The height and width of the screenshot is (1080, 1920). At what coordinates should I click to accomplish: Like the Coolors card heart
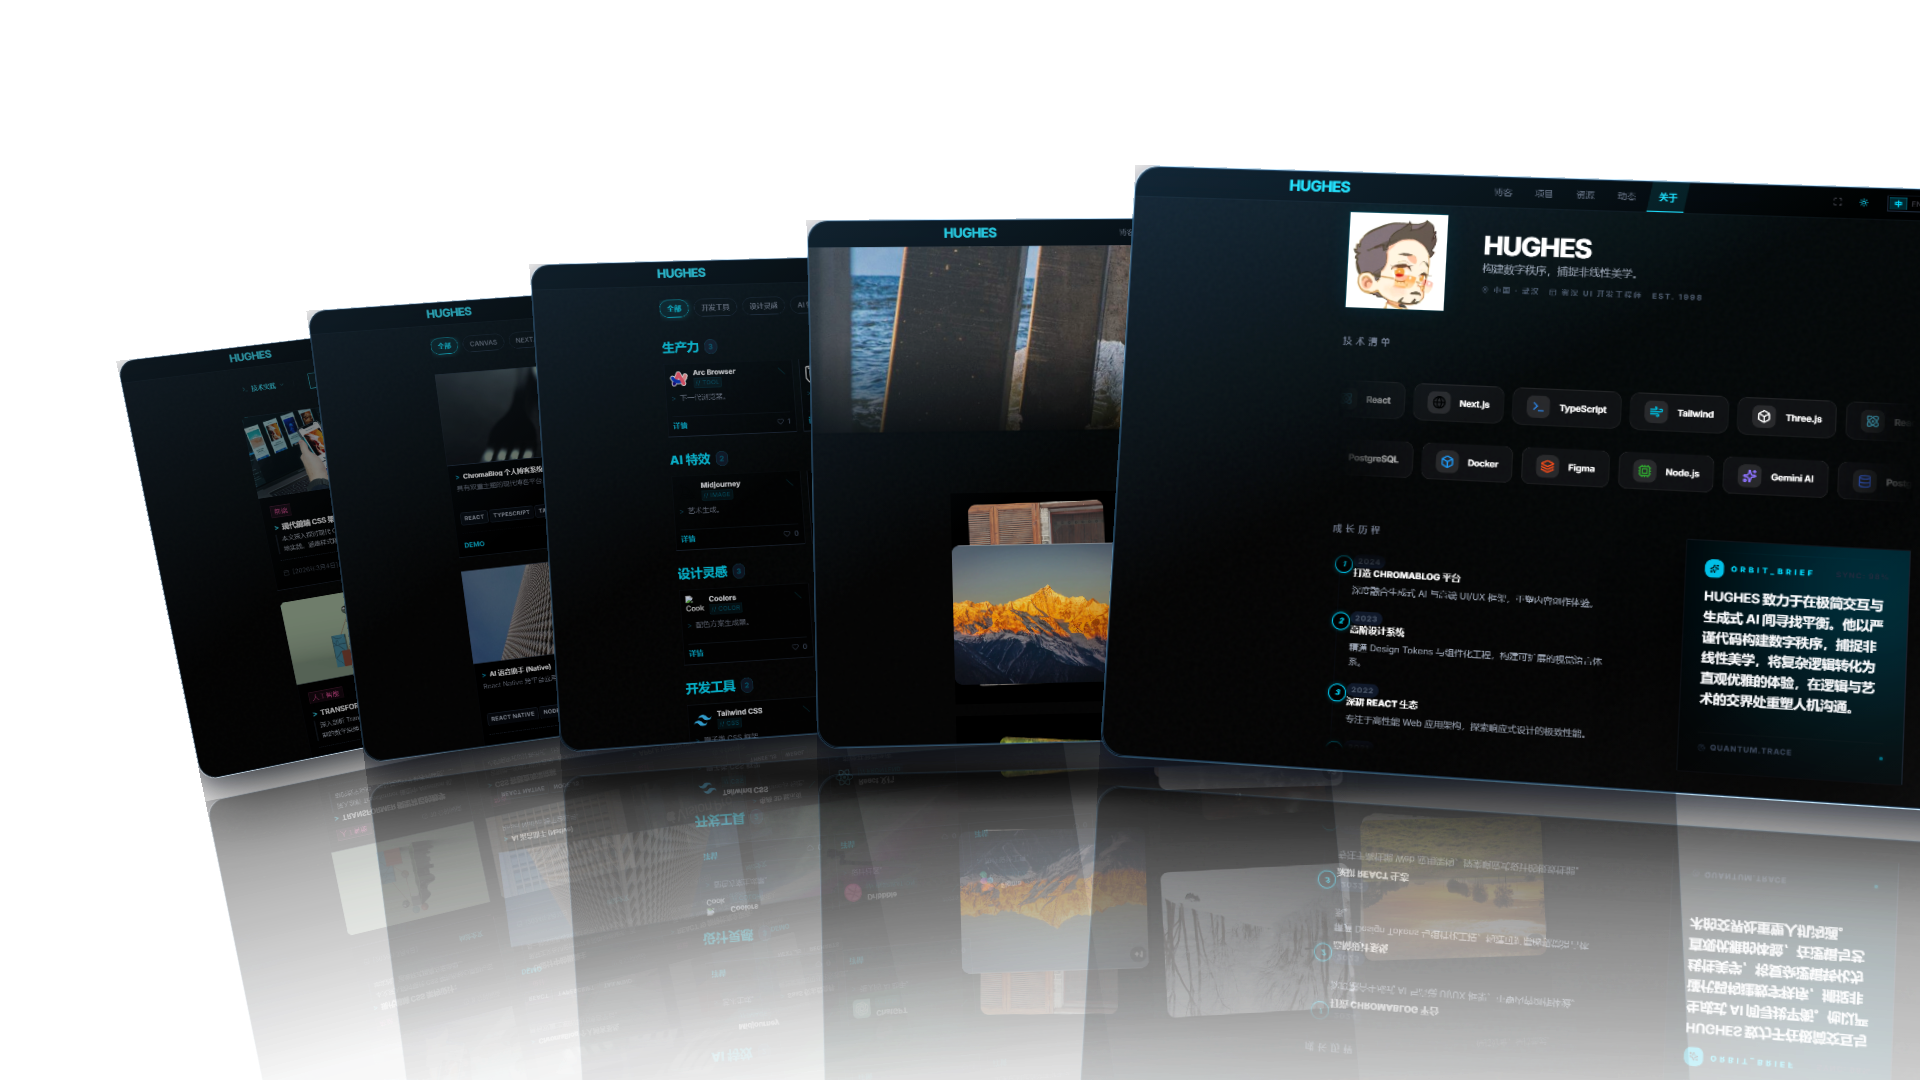tap(795, 647)
